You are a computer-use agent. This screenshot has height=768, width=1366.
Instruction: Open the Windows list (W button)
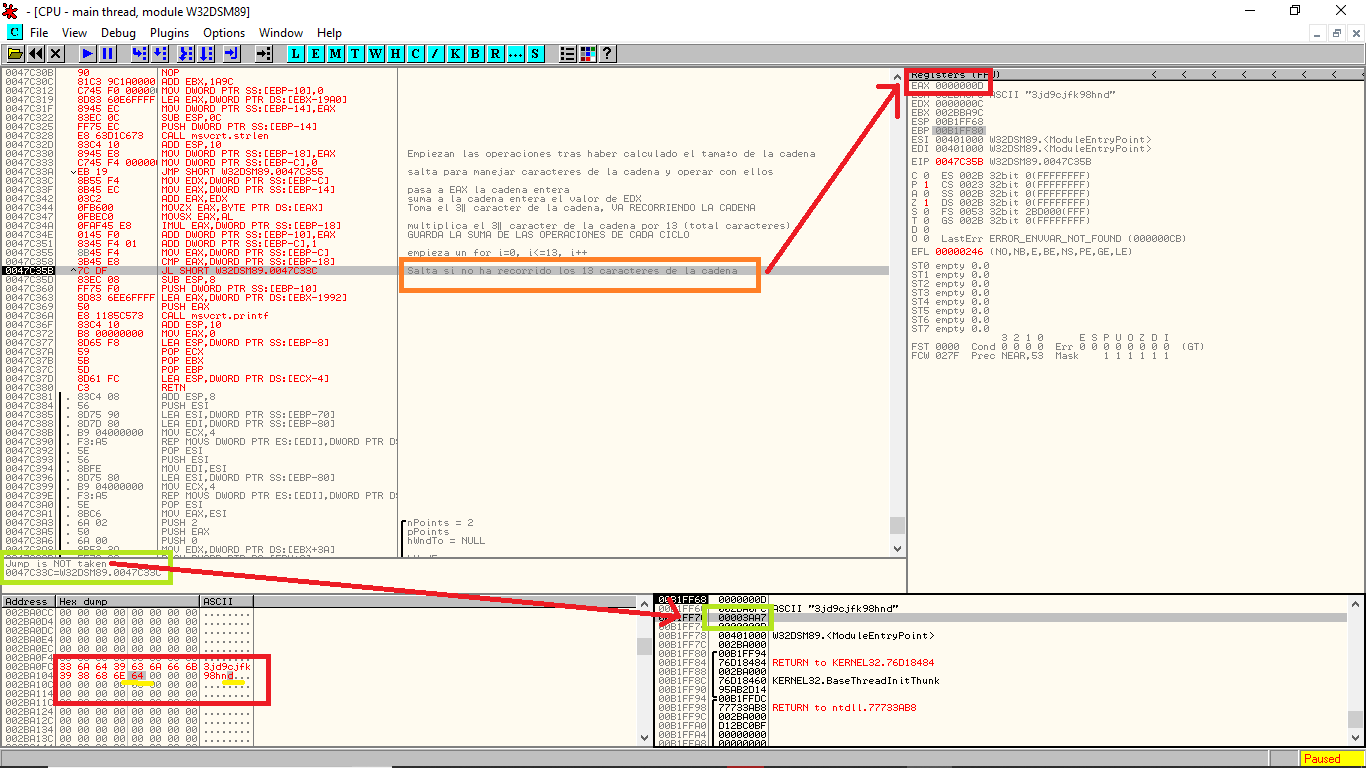point(375,53)
